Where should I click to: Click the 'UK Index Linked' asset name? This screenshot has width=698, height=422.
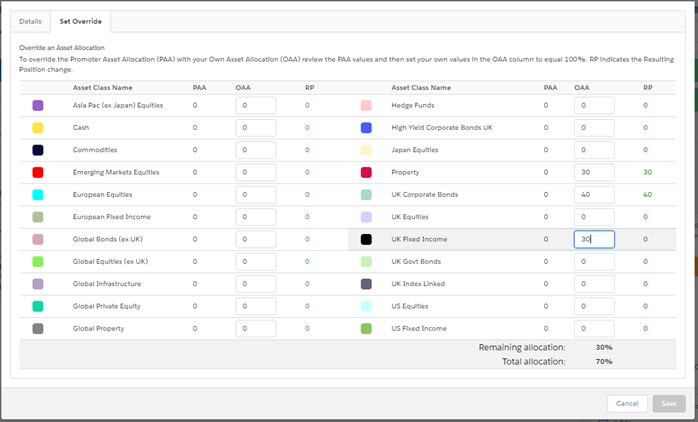pos(418,284)
